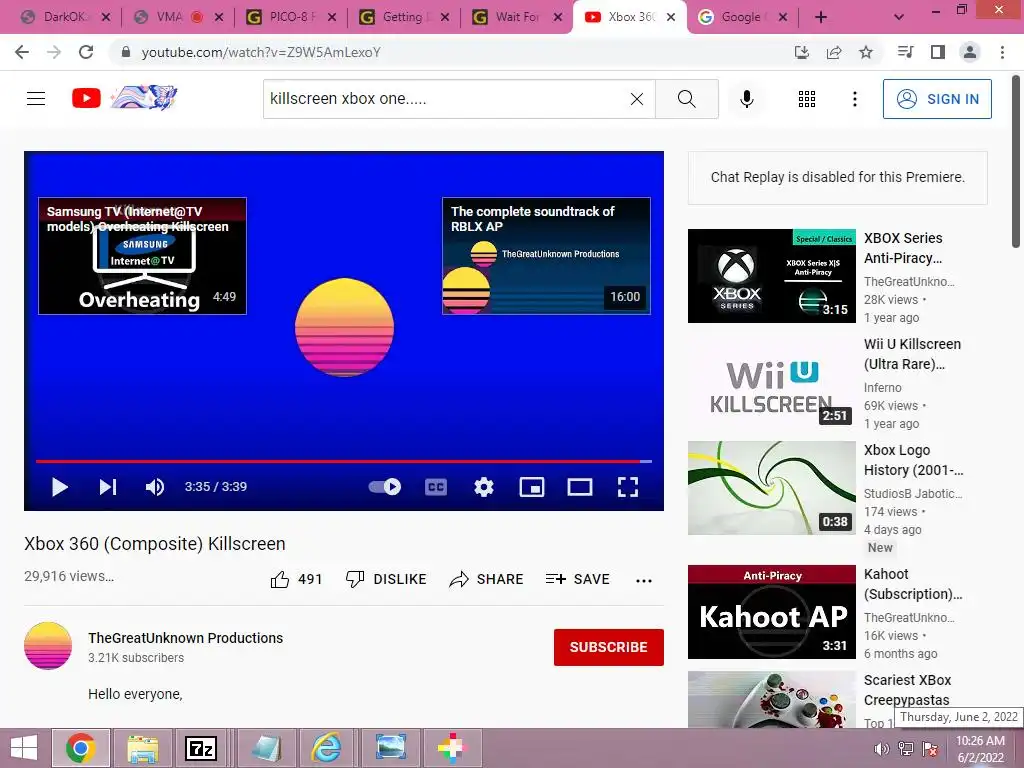Open the Samsung TV Overheating end-screen video

click(142, 256)
